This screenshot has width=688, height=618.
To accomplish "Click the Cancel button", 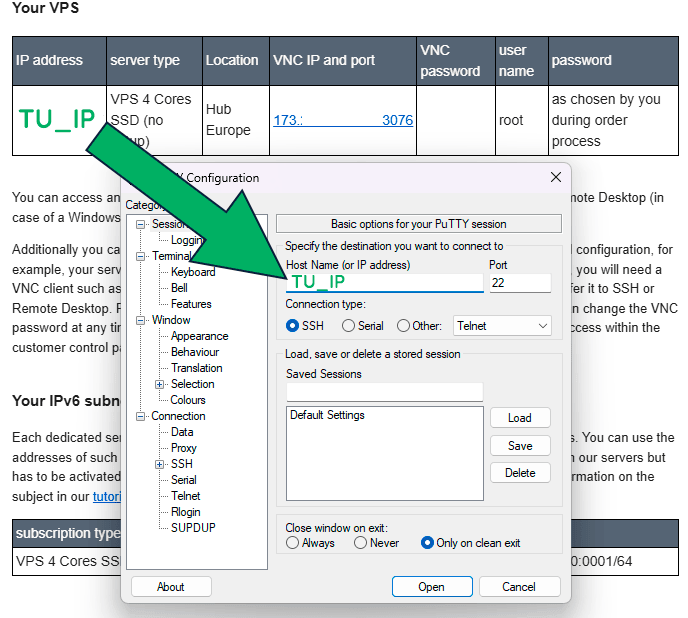I will click(x=520, y=587).
